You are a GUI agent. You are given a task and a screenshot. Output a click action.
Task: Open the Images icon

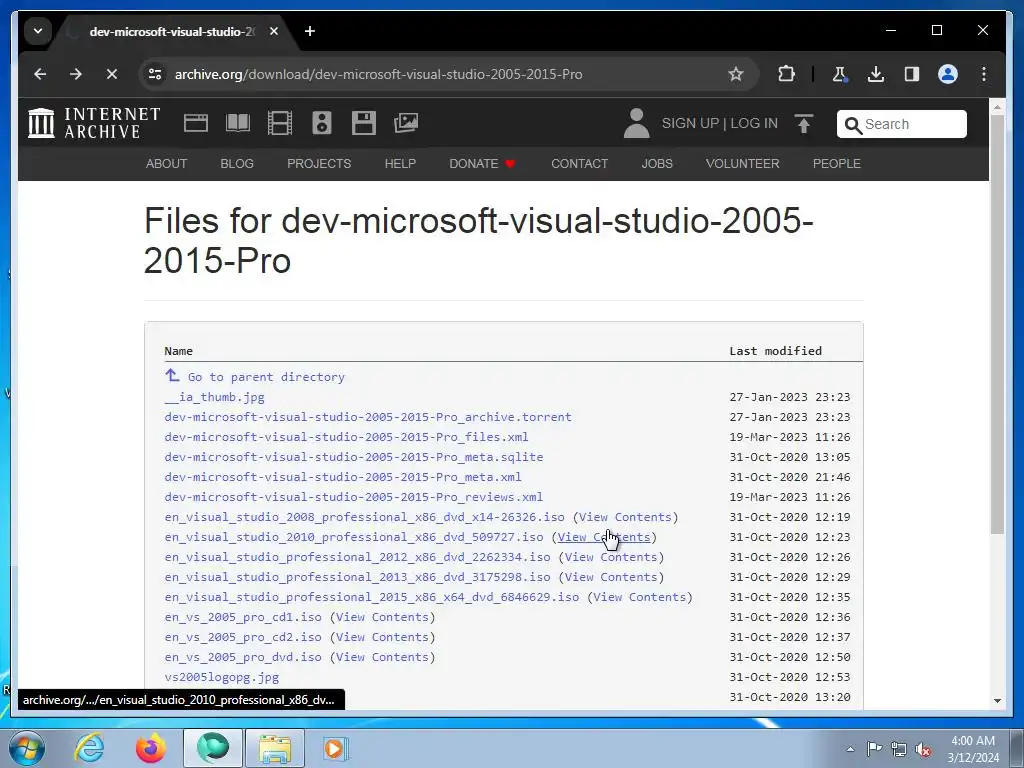[406, 123]
